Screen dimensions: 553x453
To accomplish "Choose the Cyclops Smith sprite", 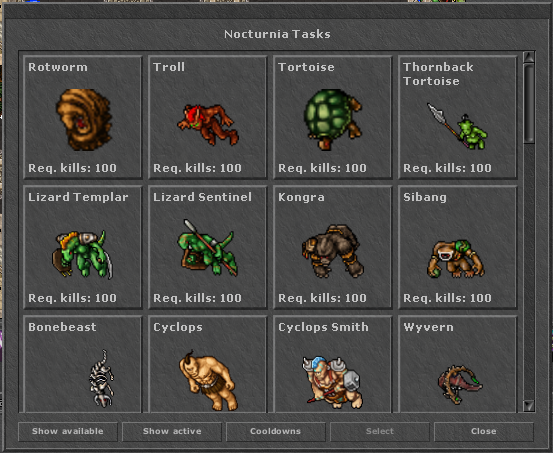I will 333,382.
